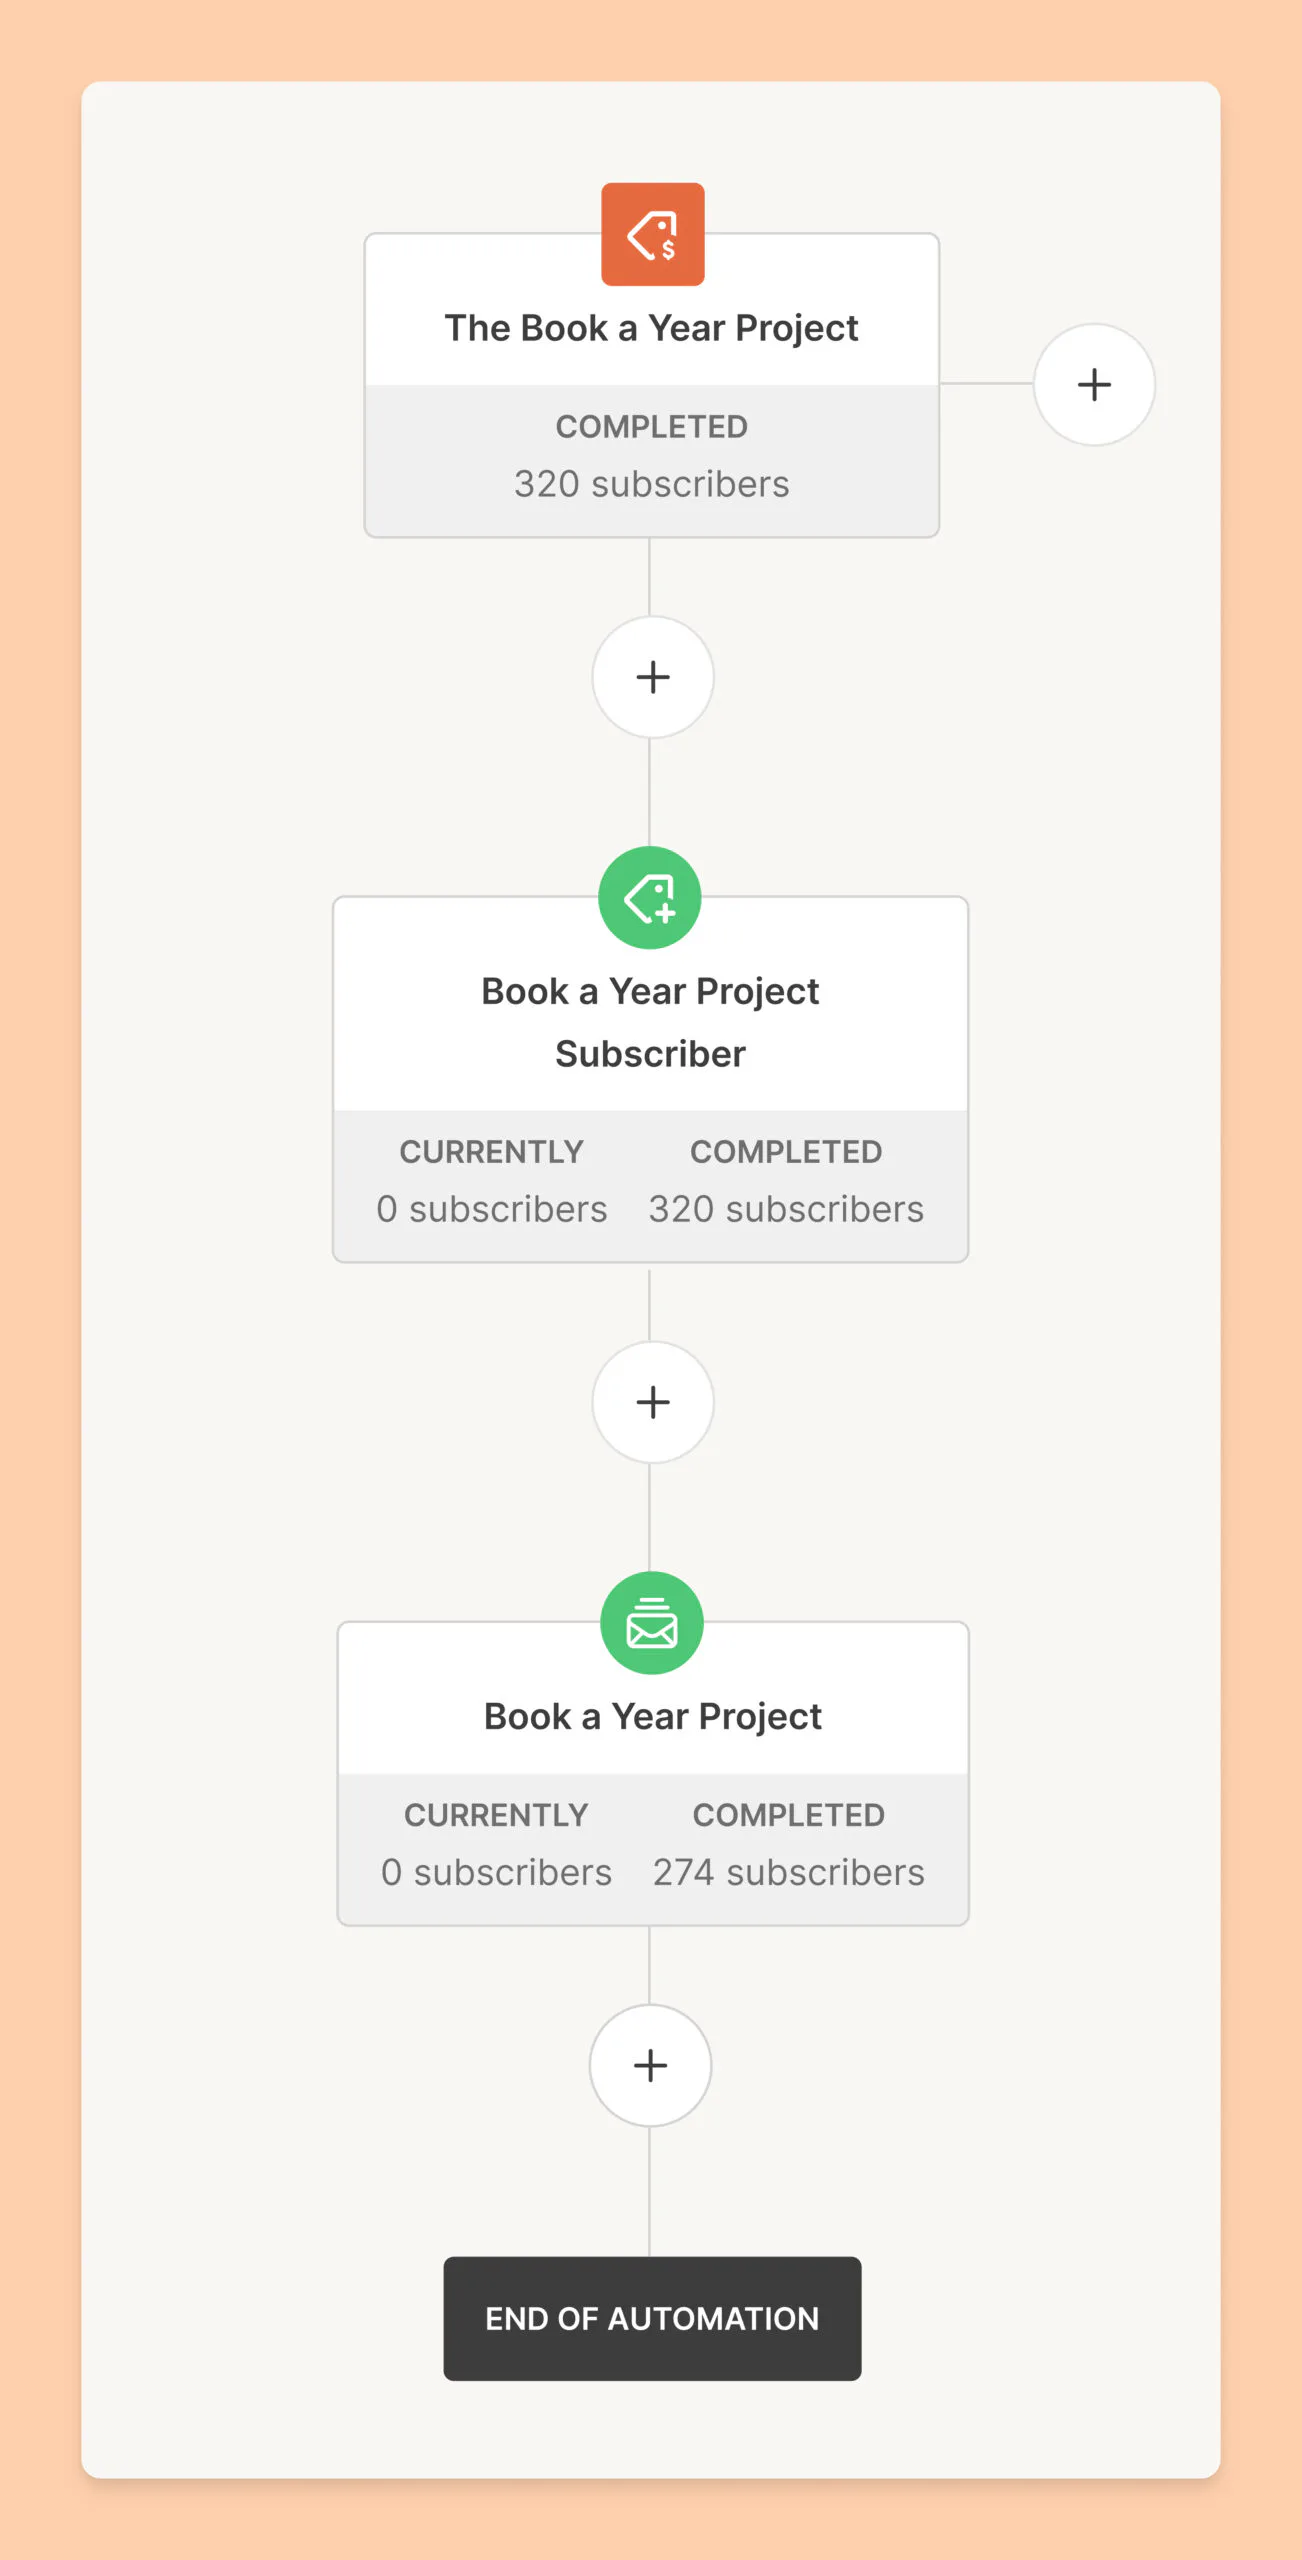1302x2560 pixels.
Task: Click the Completed label on the email sequence step
Action: 788,1815
